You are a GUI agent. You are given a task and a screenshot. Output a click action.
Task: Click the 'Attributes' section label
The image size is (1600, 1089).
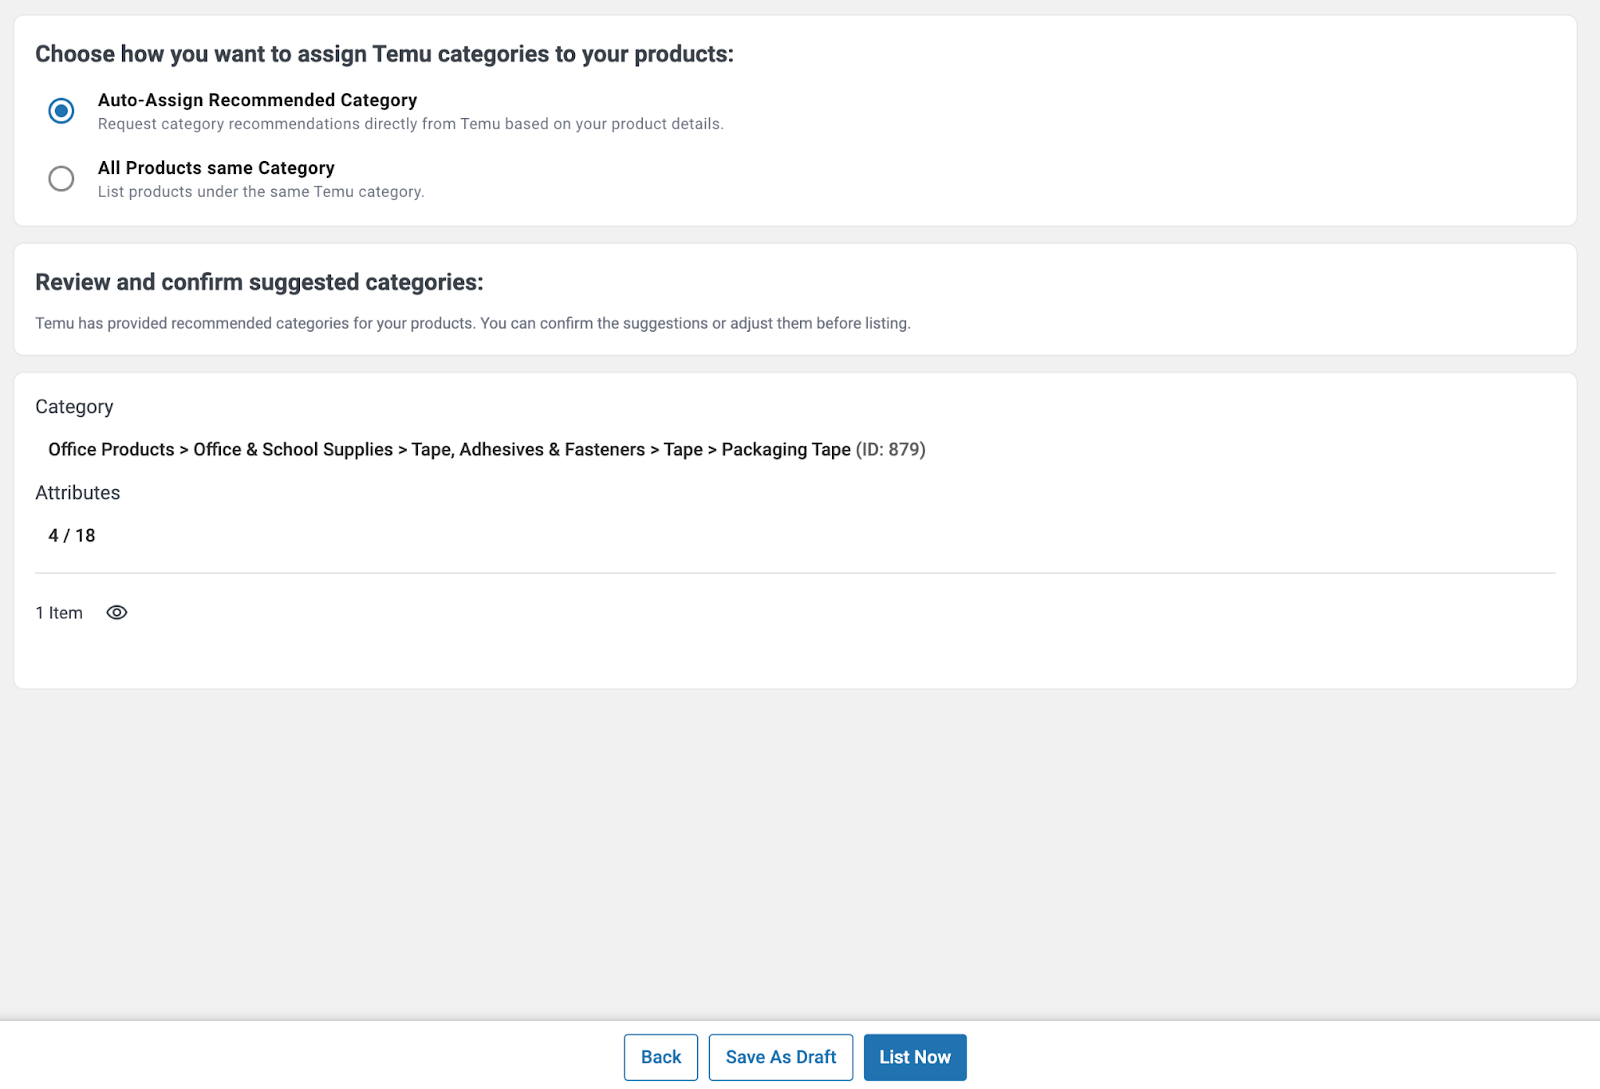click(x=78, y=493)
